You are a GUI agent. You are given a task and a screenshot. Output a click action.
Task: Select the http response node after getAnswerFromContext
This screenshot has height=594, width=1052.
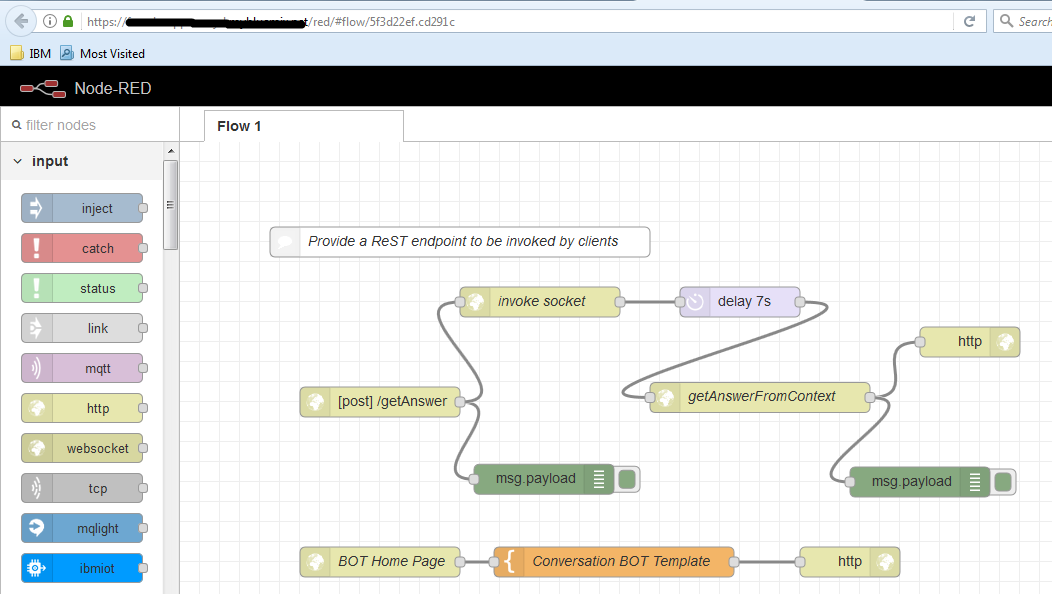click(970, 342)
